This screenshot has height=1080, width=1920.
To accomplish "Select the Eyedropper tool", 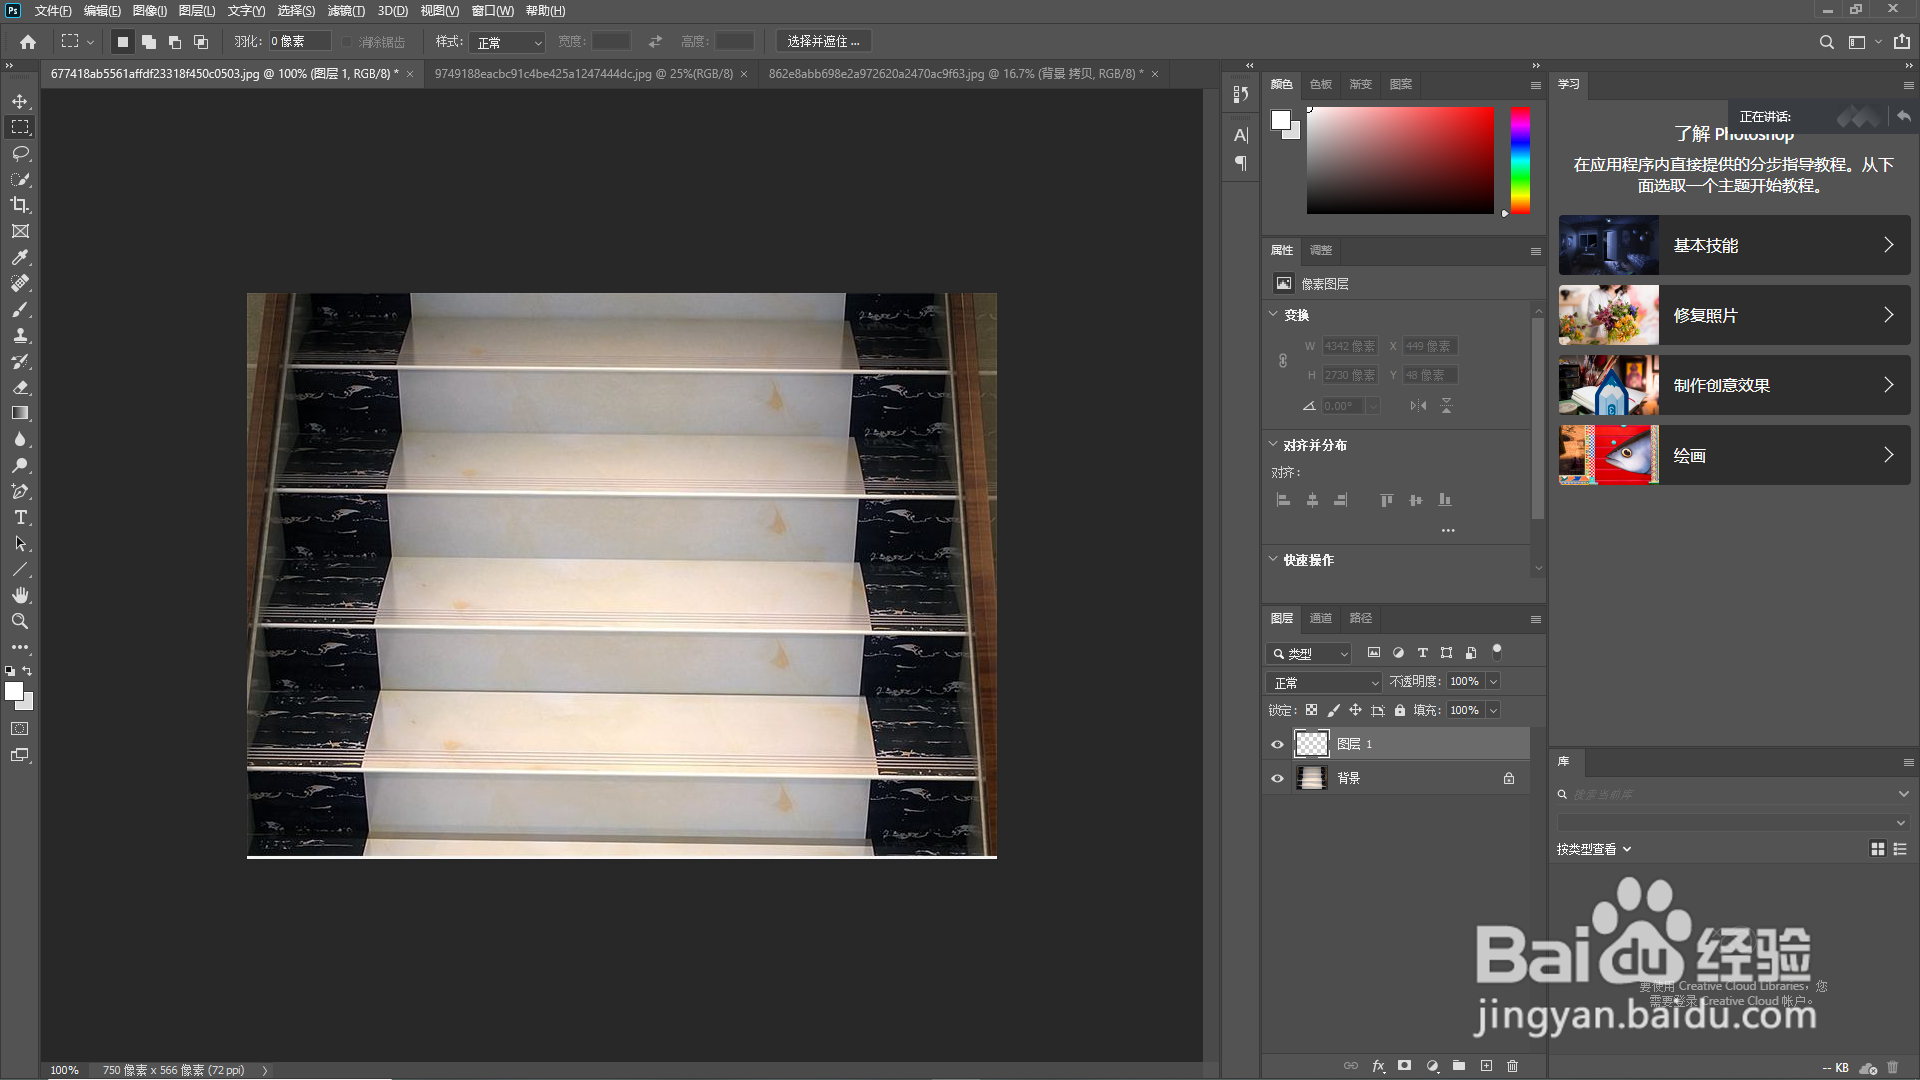I will pyautogui.click(x=20, y=257).
